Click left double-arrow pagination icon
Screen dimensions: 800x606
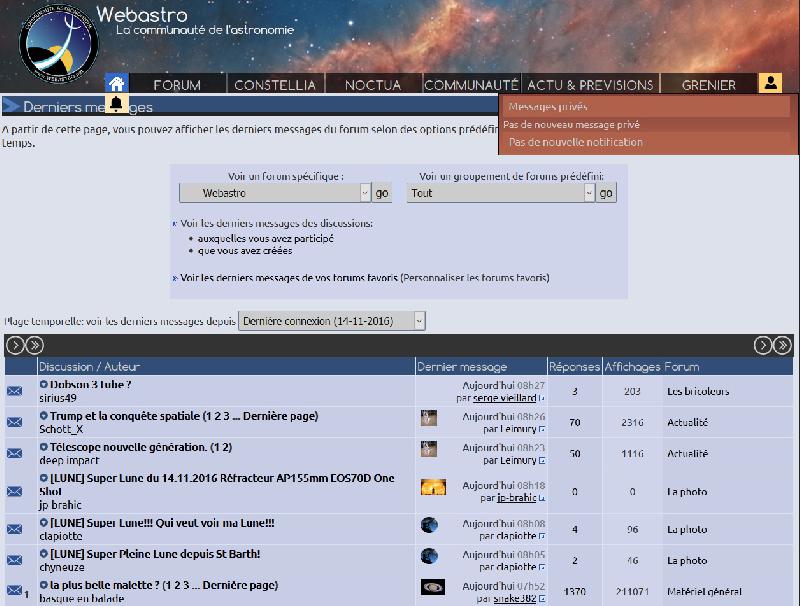click(35, 345)
